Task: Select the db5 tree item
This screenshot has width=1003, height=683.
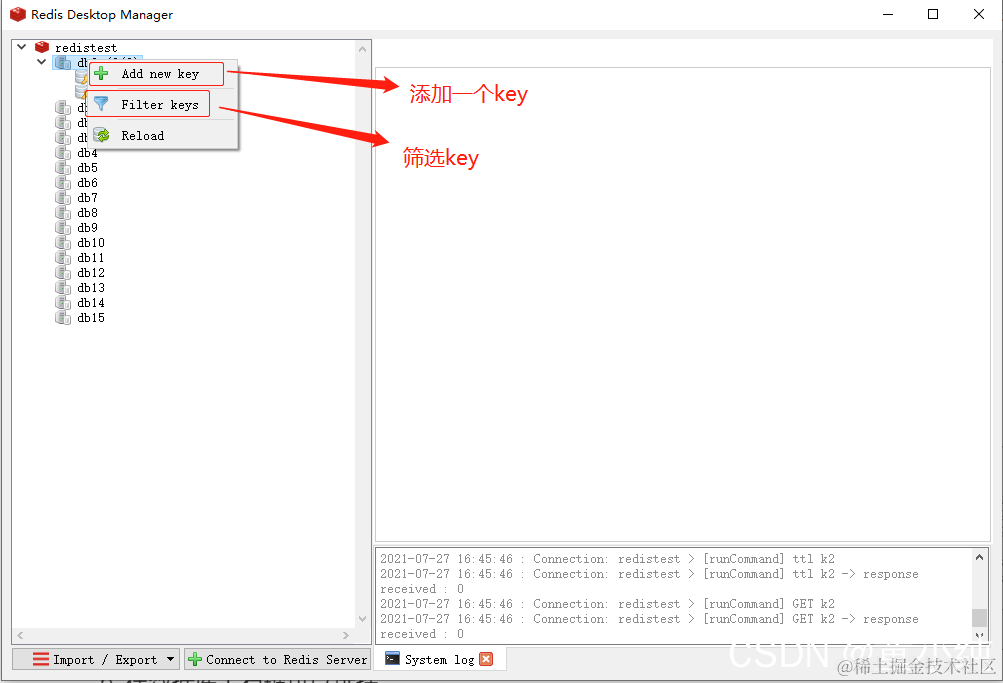Action: [87, 168]
